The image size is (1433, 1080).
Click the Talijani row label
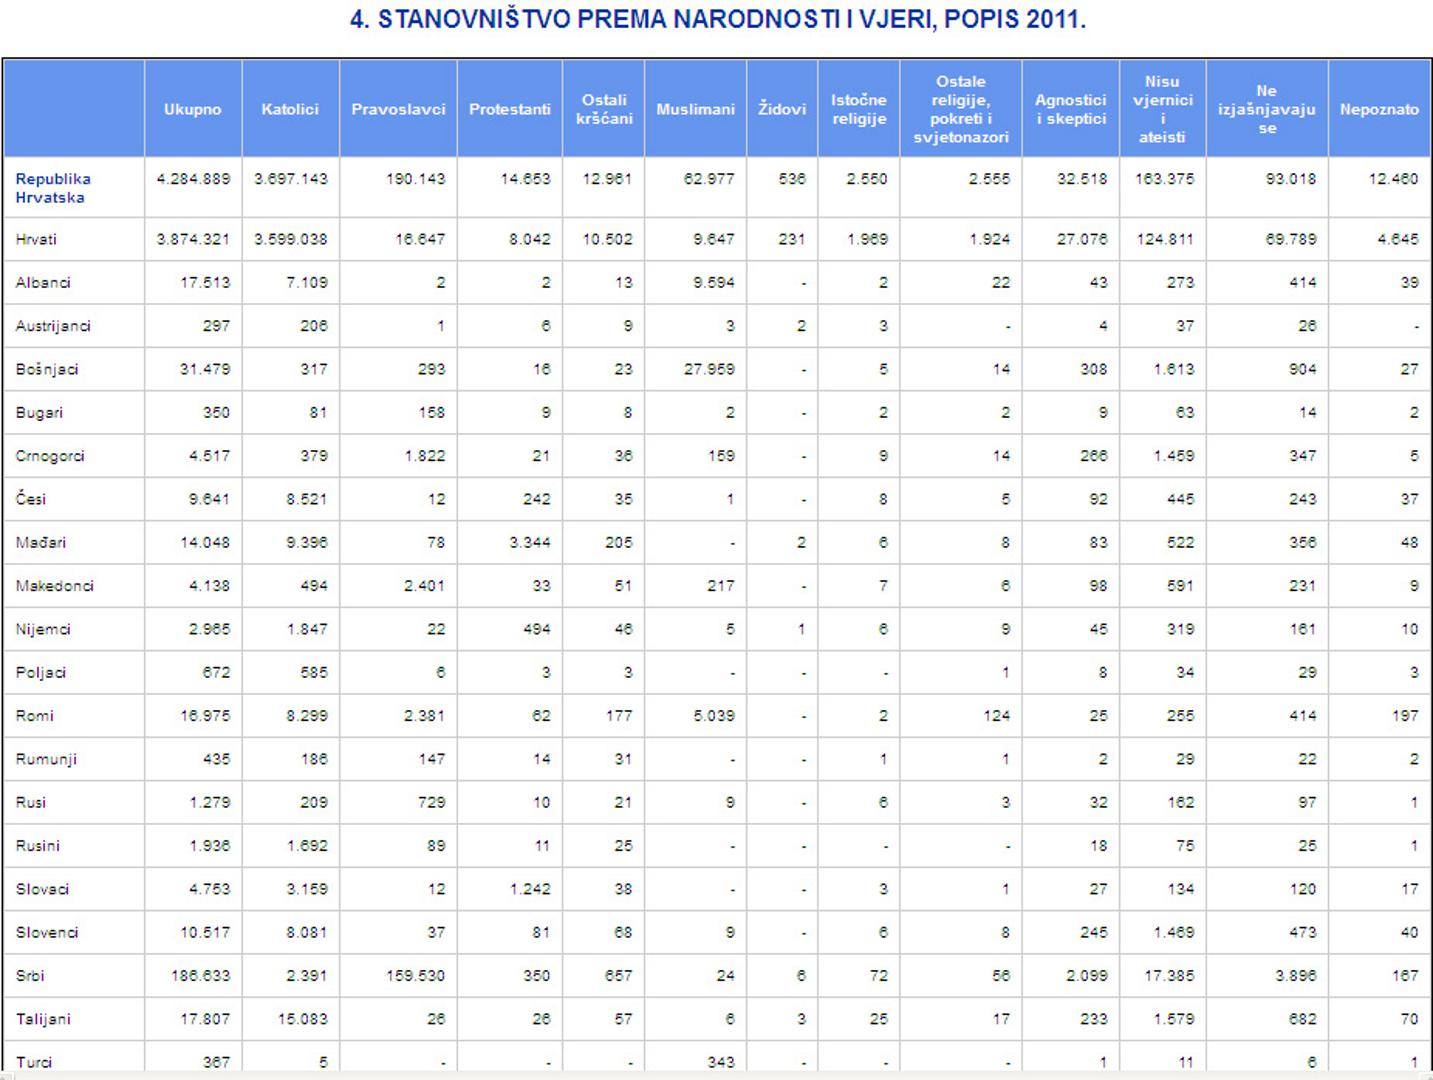coord(43,1019)
